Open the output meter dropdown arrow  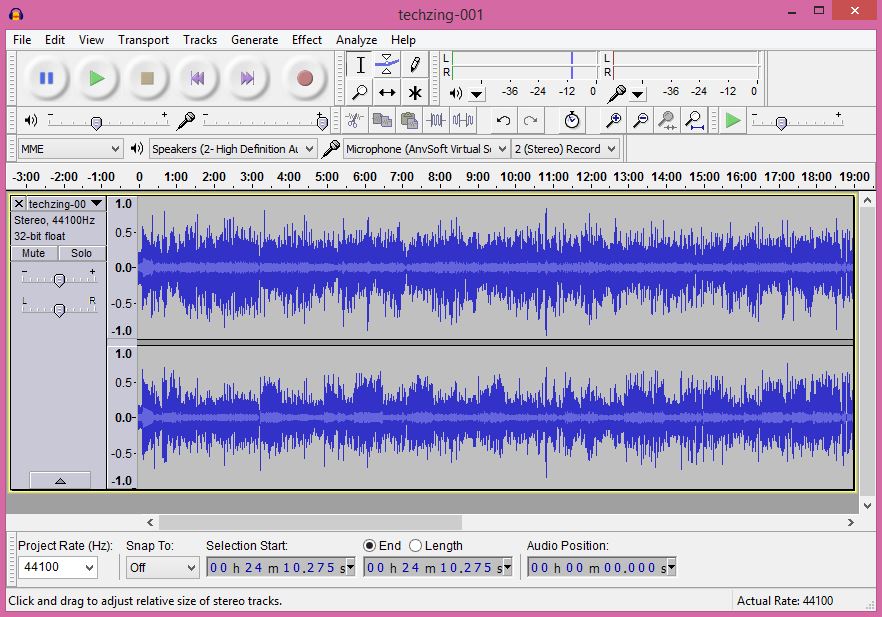click(x=476, y=93)
